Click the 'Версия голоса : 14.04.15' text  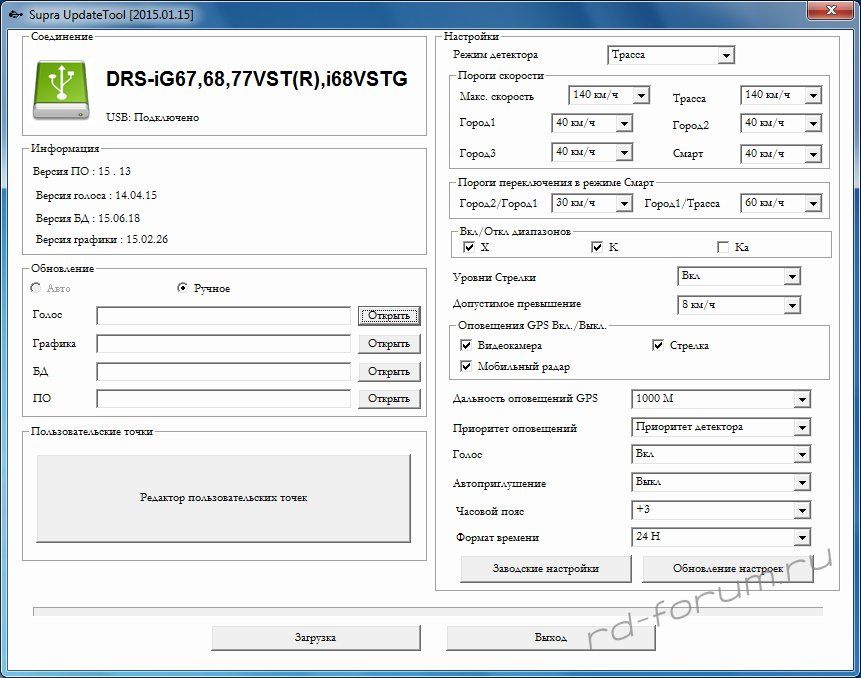pos(96,195)
